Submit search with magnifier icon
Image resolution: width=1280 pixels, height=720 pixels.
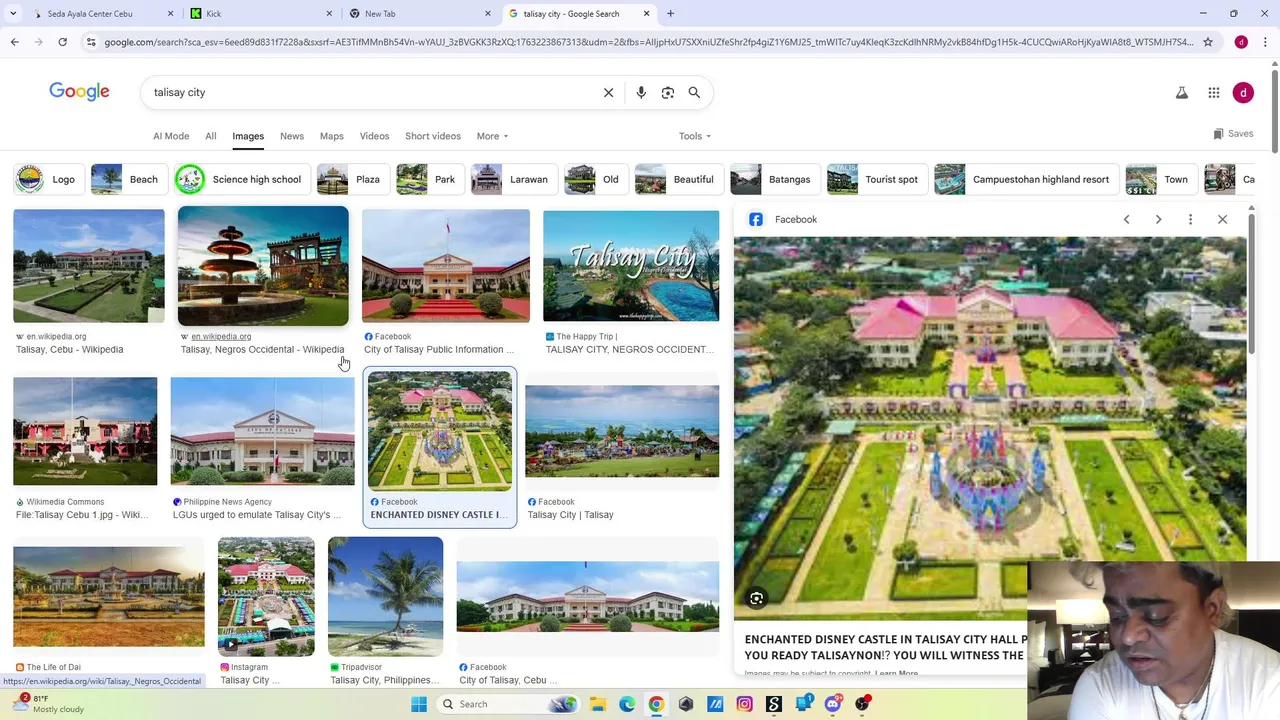694,92
